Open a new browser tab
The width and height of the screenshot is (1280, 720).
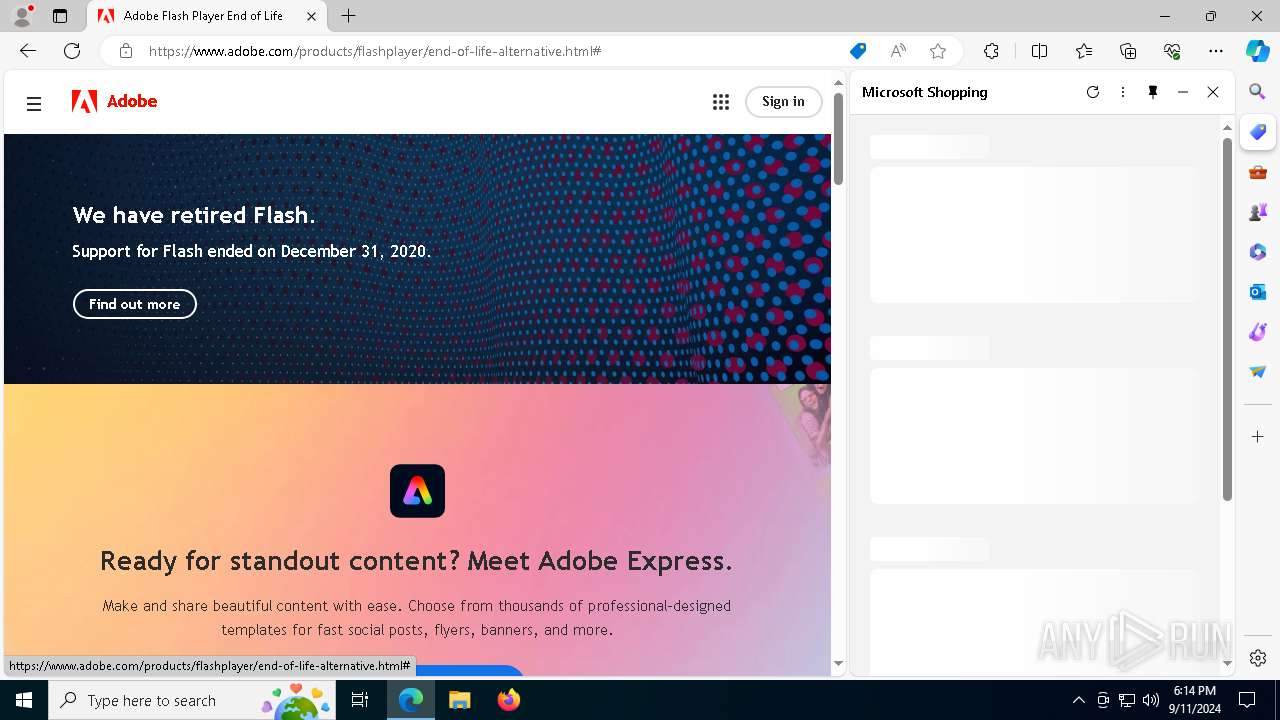click(348, 16)
